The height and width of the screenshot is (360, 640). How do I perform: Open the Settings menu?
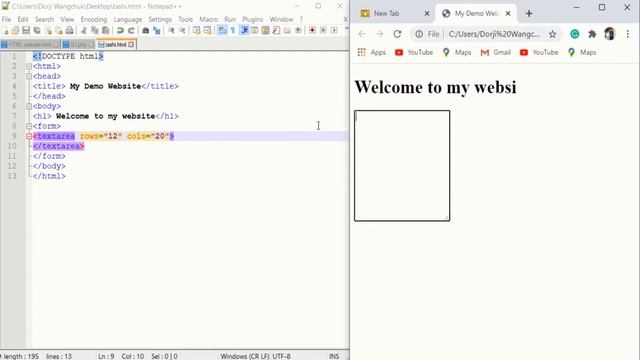pyautogui.click(x=160, y=20)
